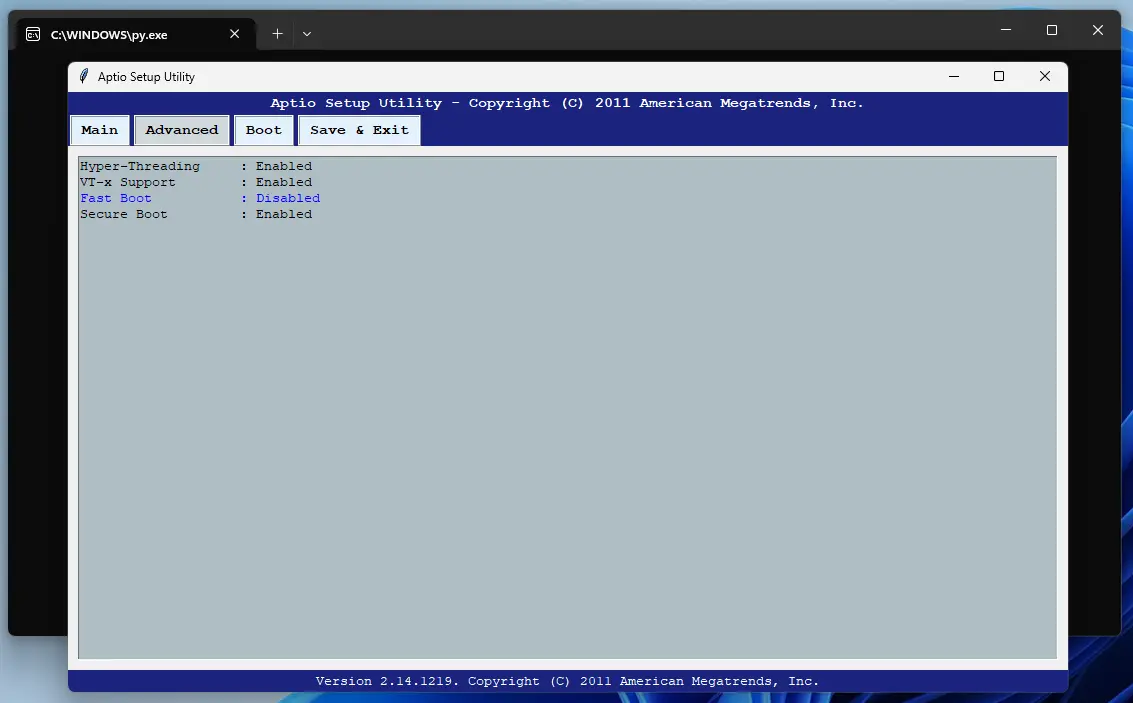Maximize the Aptio Setup Utility window
1133x703 pixels.
pyautogui.click(x=999, y=76)
